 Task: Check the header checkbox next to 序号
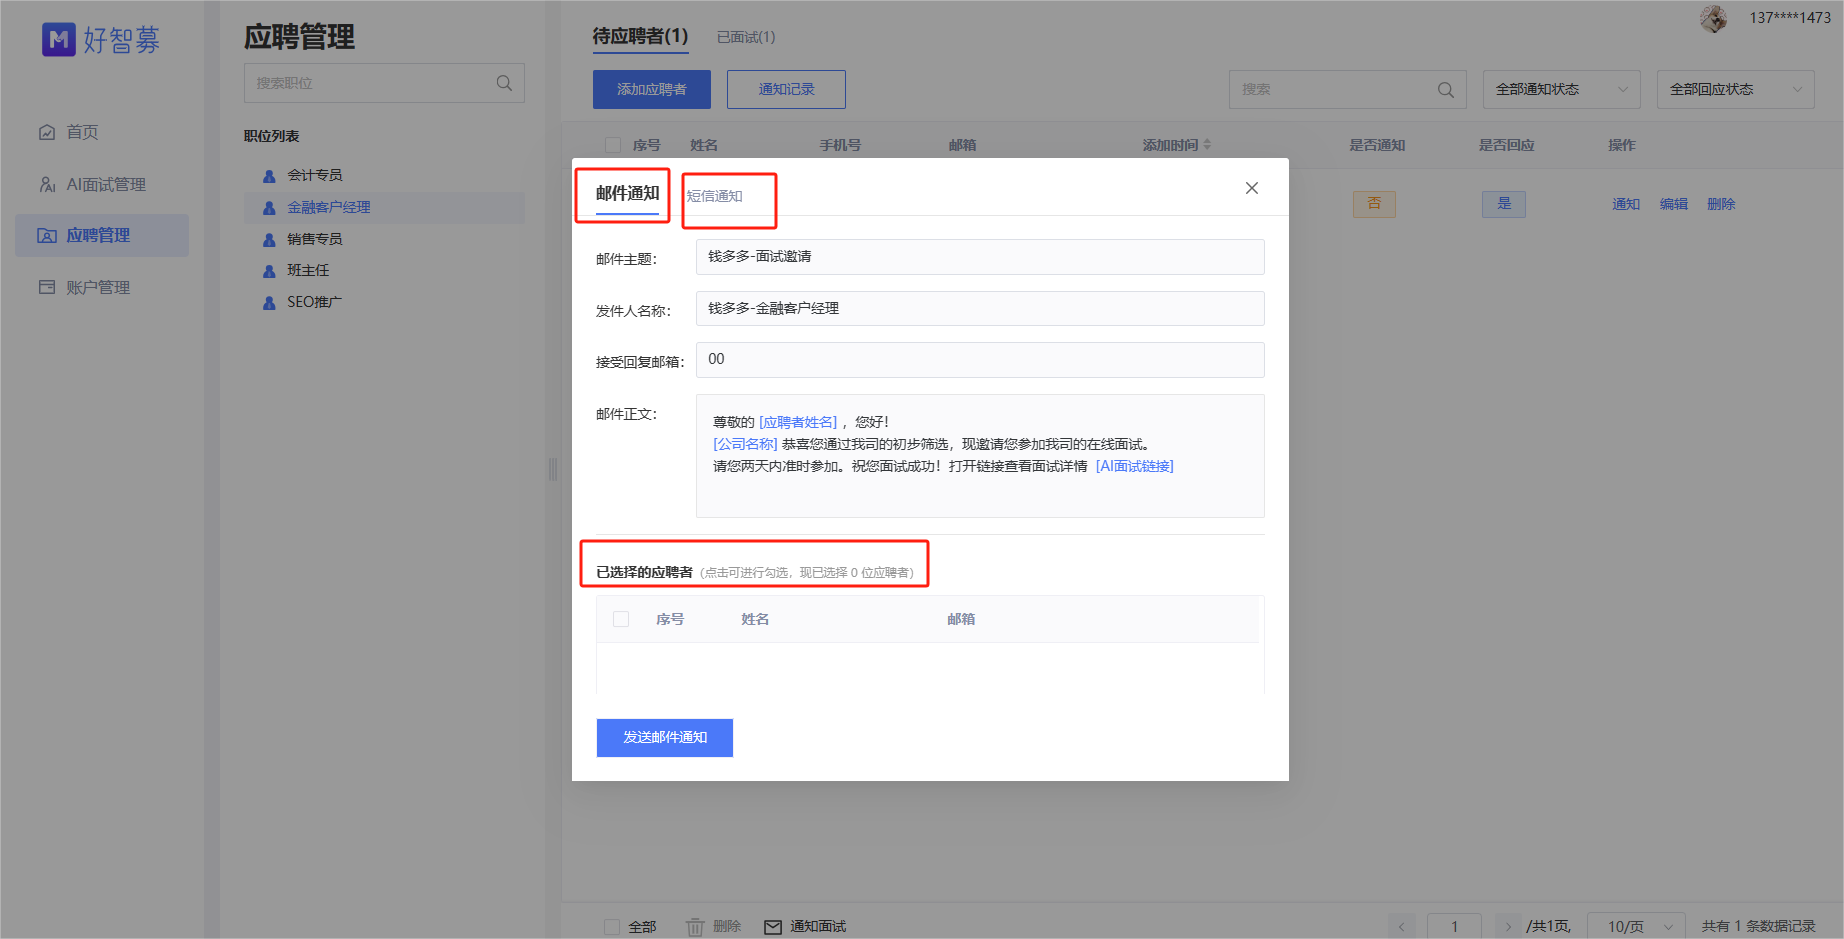[x=613, y=144]
